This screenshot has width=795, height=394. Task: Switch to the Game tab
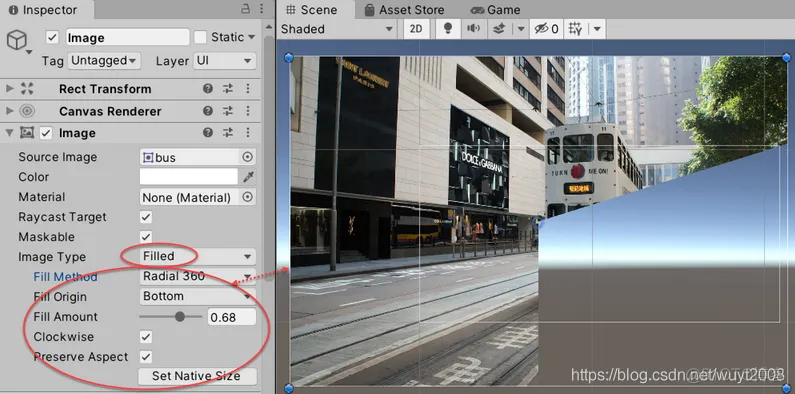495,10
